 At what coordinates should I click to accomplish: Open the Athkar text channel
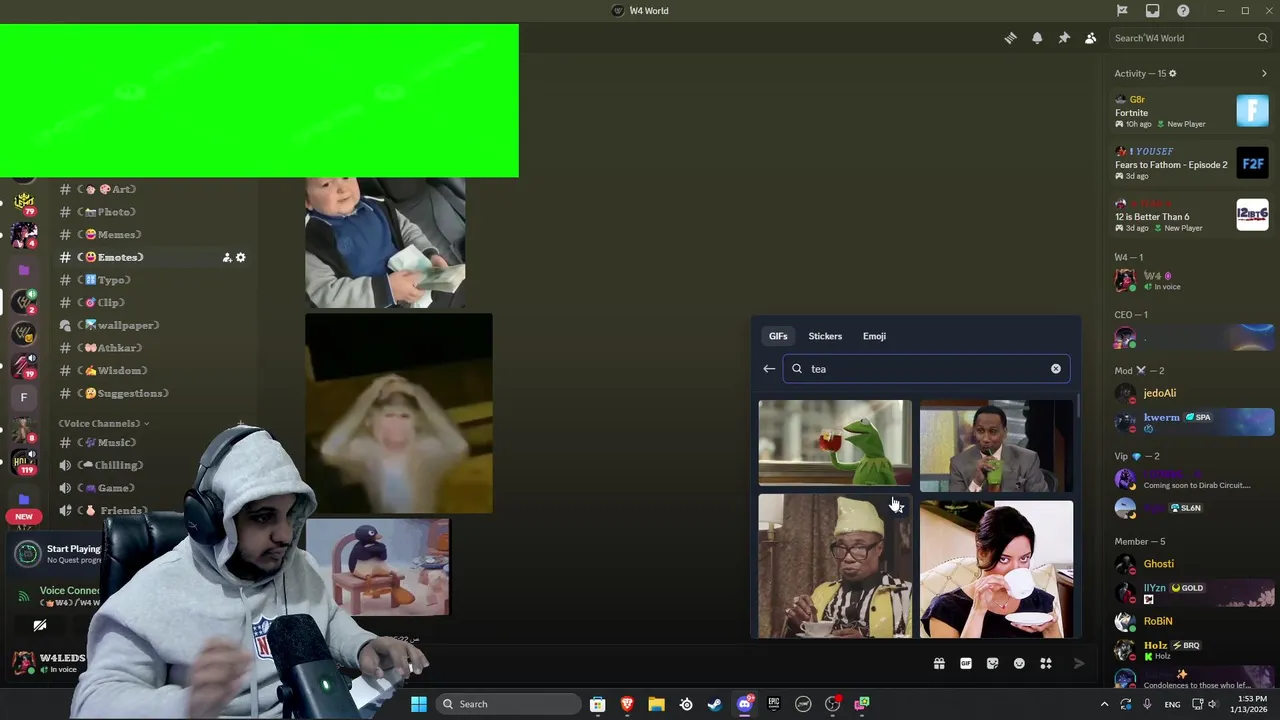[x=154, y=348]
